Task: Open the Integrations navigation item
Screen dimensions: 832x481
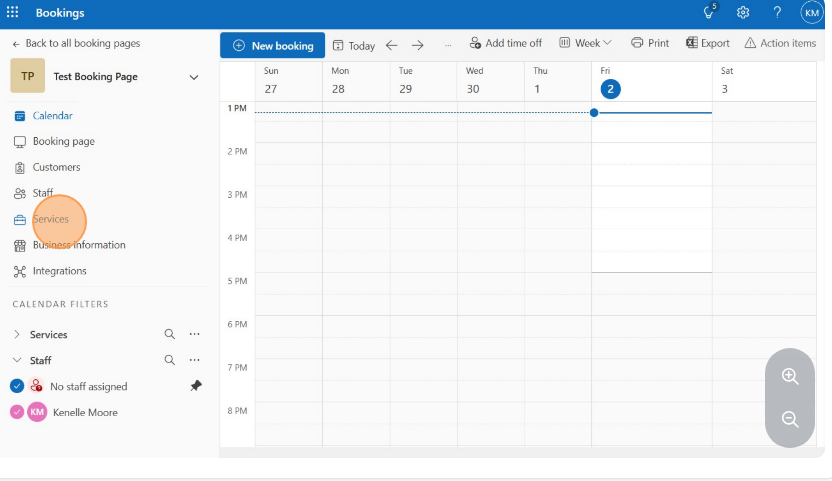Action: [x=50, y=271]
